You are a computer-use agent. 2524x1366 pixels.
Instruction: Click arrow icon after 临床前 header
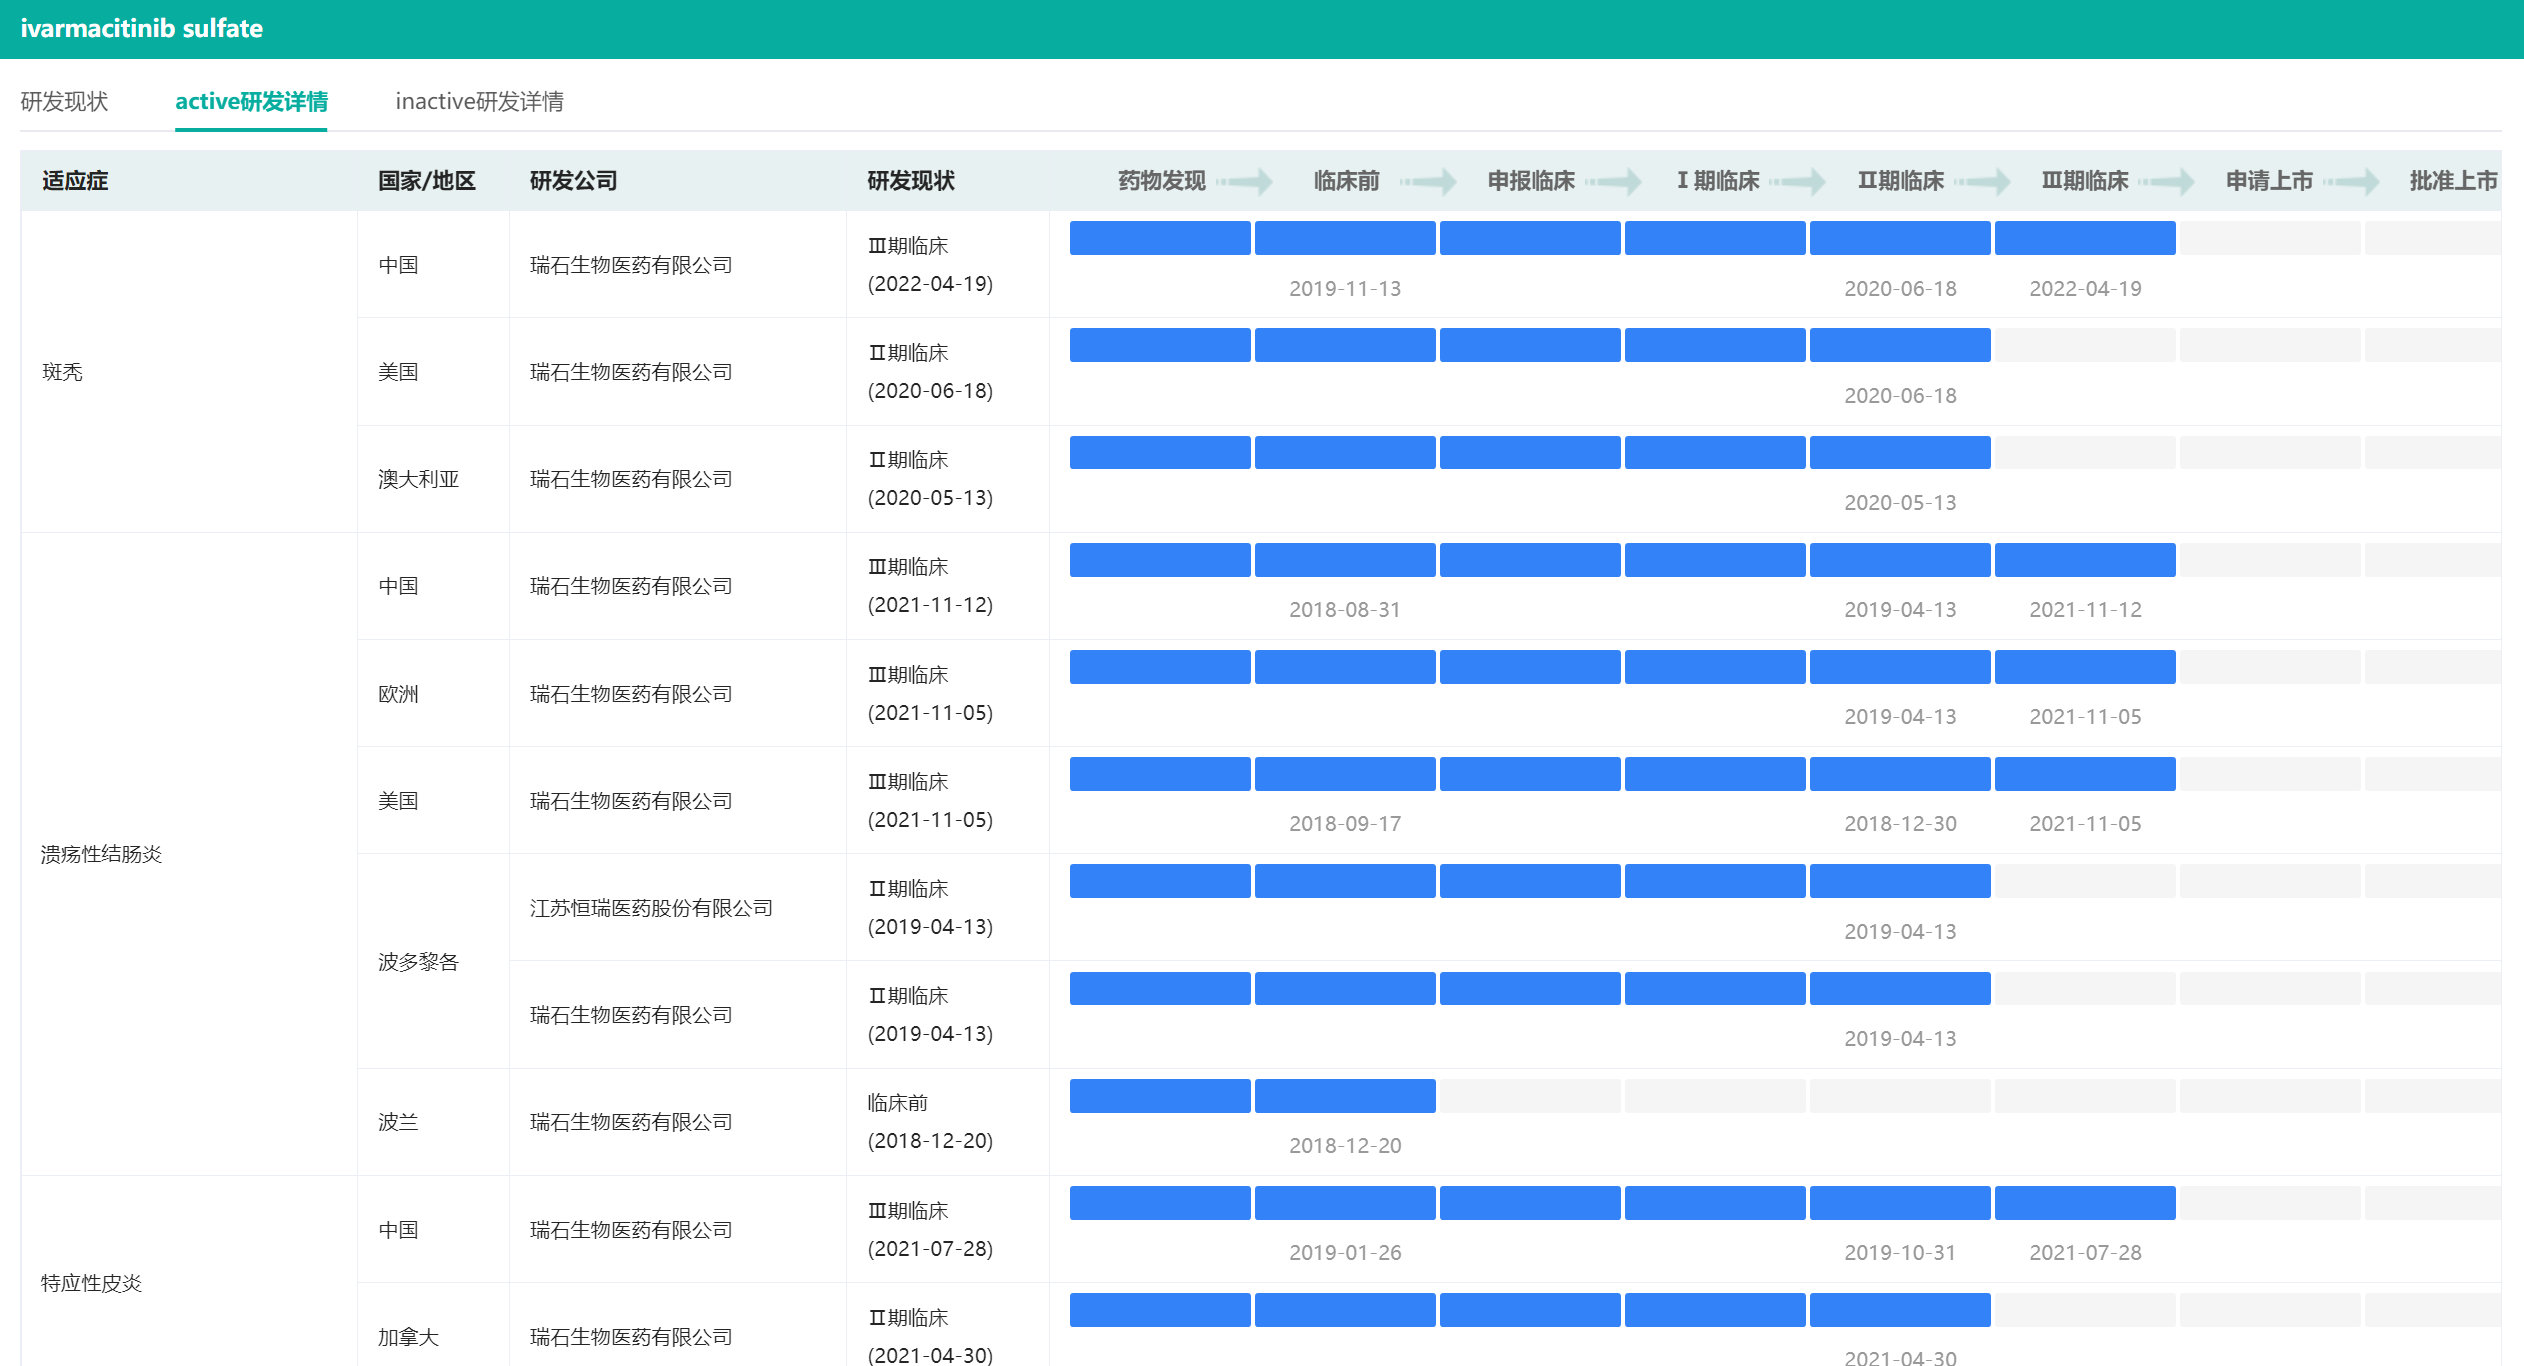coord(1430,181)
